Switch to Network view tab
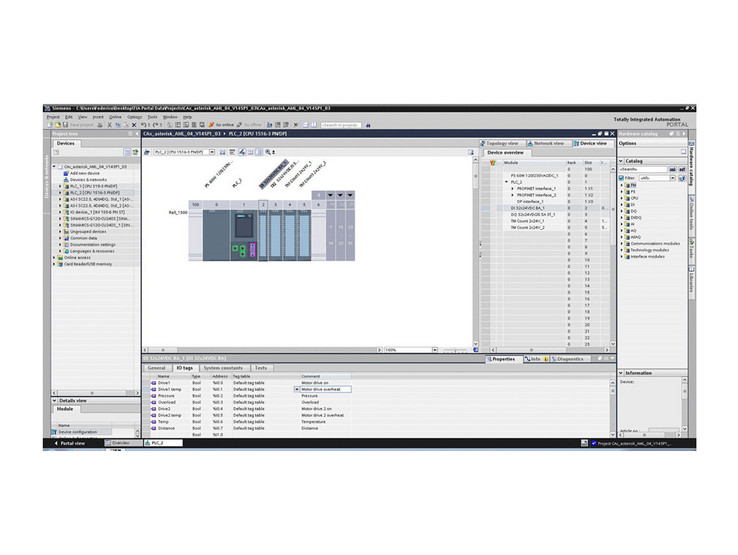The height and width of the screenshot is (555, 738). [x=546, y=143]
